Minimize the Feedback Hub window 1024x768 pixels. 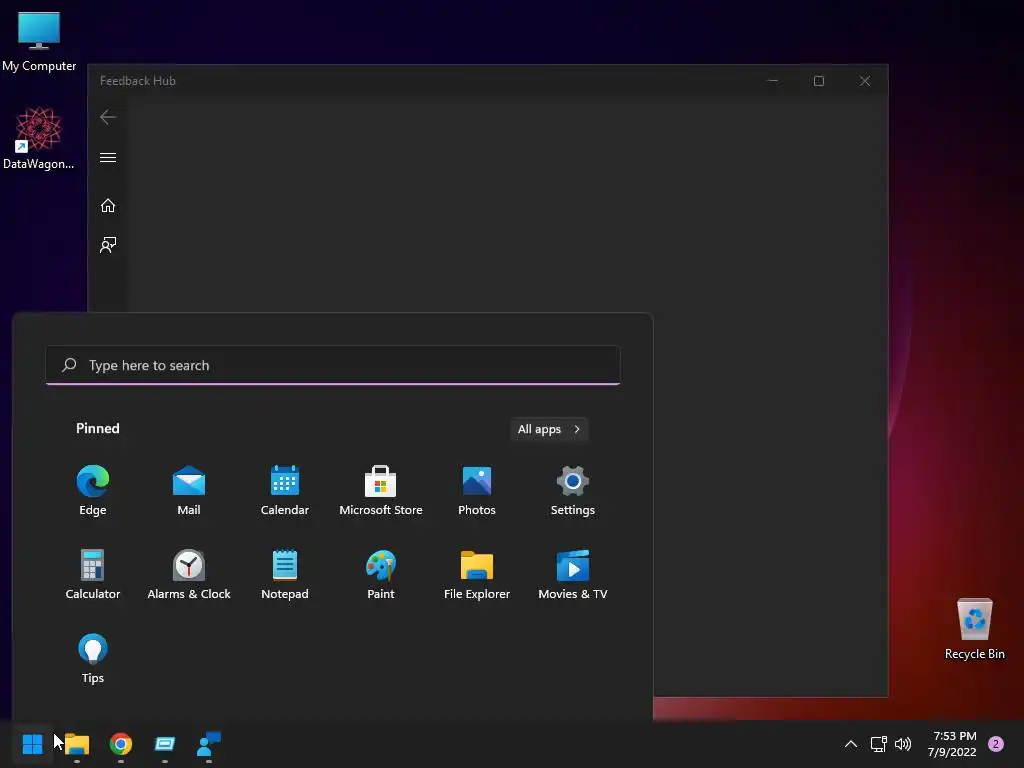click(x=773, y=81)
